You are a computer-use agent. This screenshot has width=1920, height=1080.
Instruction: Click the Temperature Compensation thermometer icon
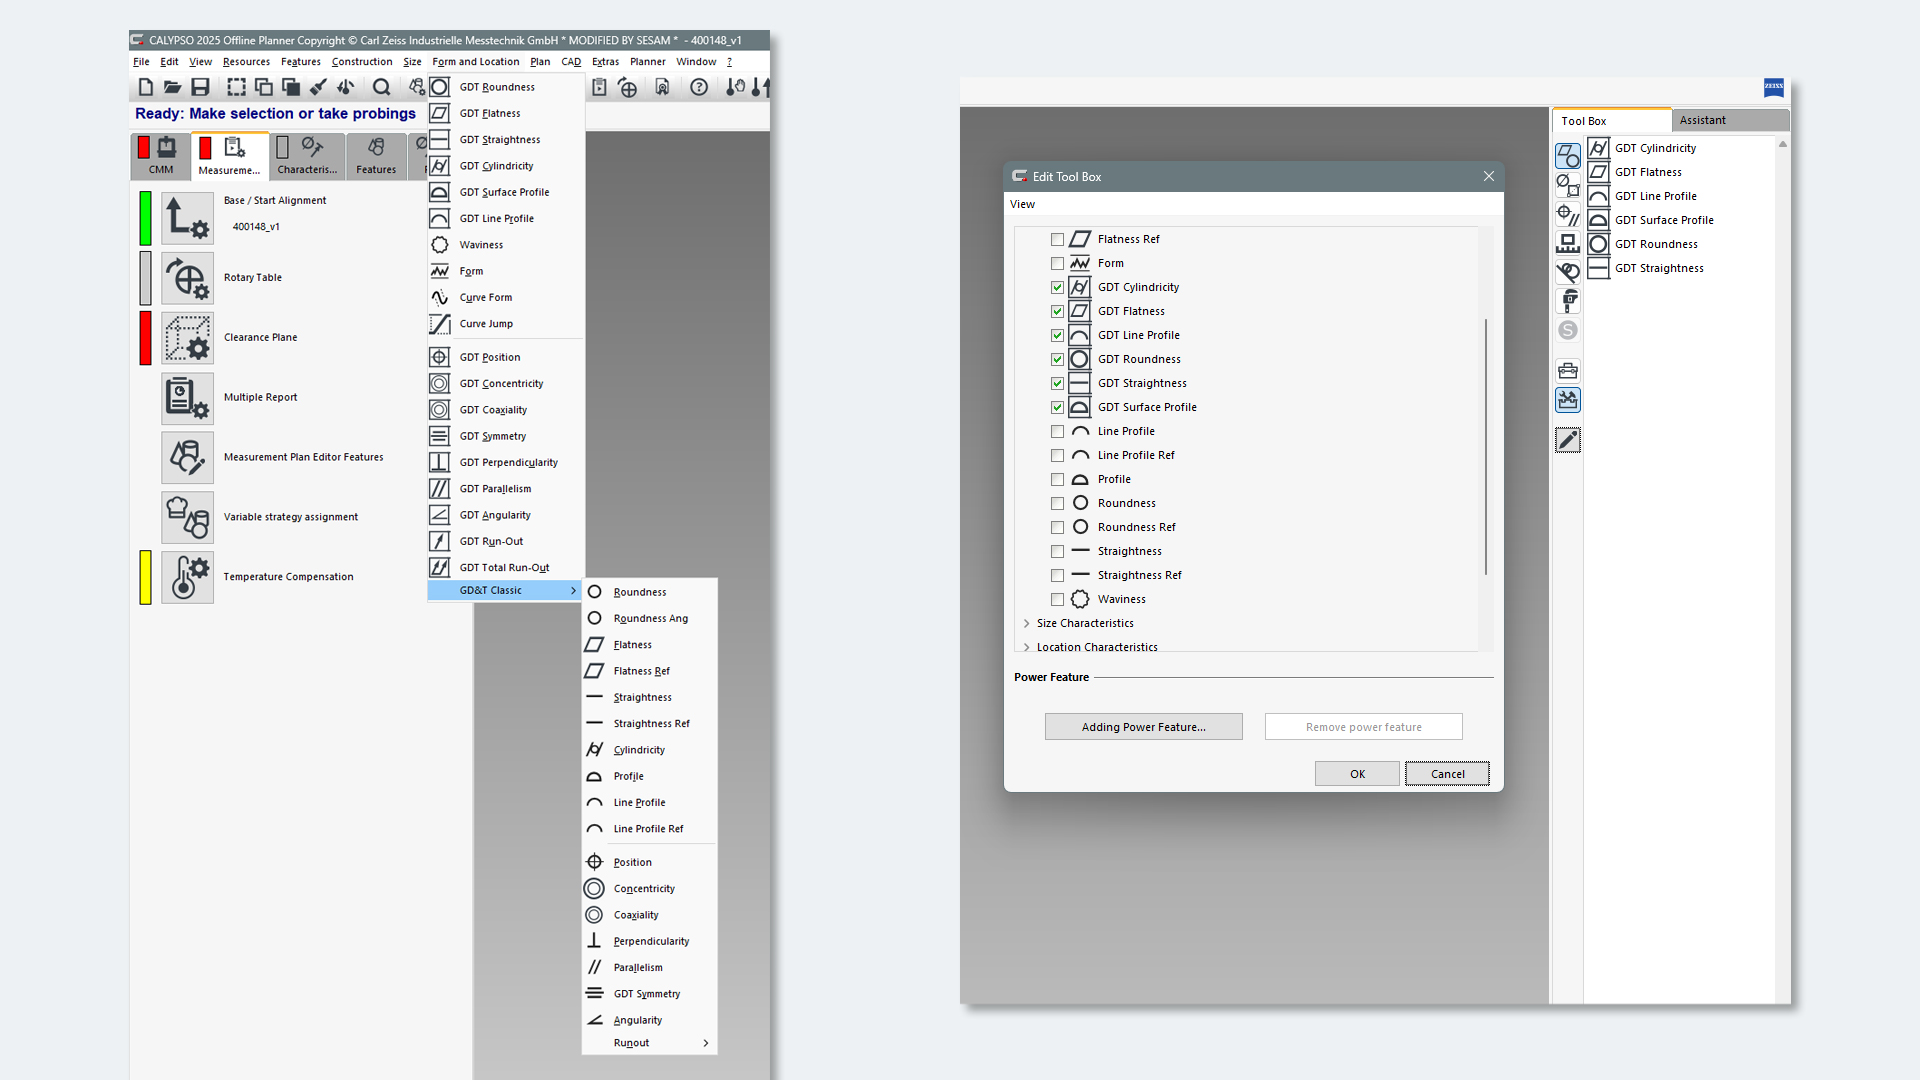coord(187,577)
